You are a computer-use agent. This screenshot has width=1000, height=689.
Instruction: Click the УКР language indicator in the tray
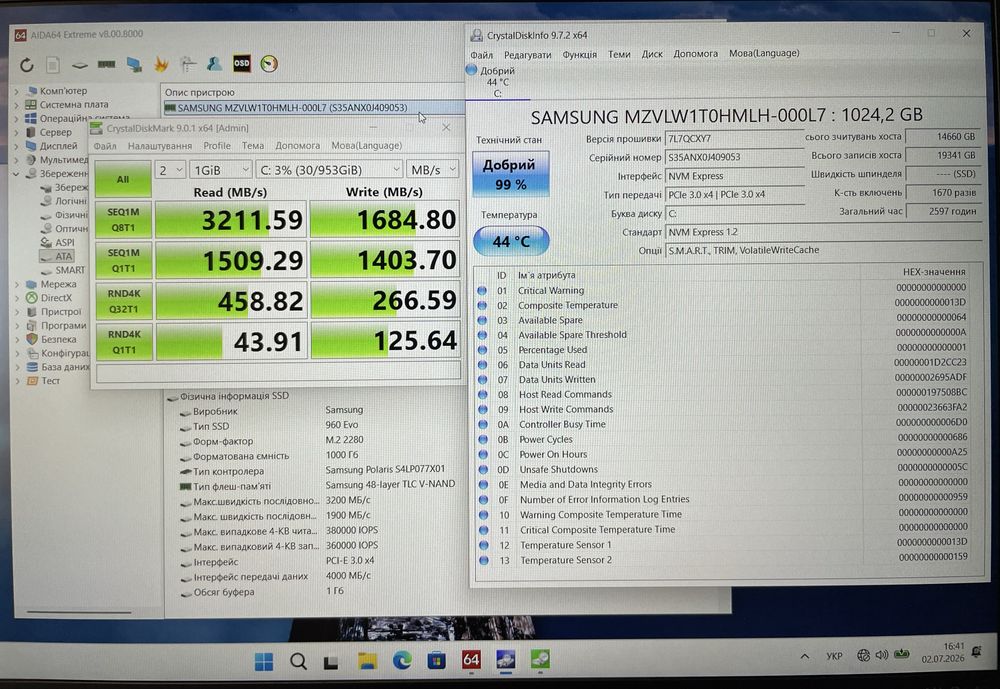coord(834,656)
